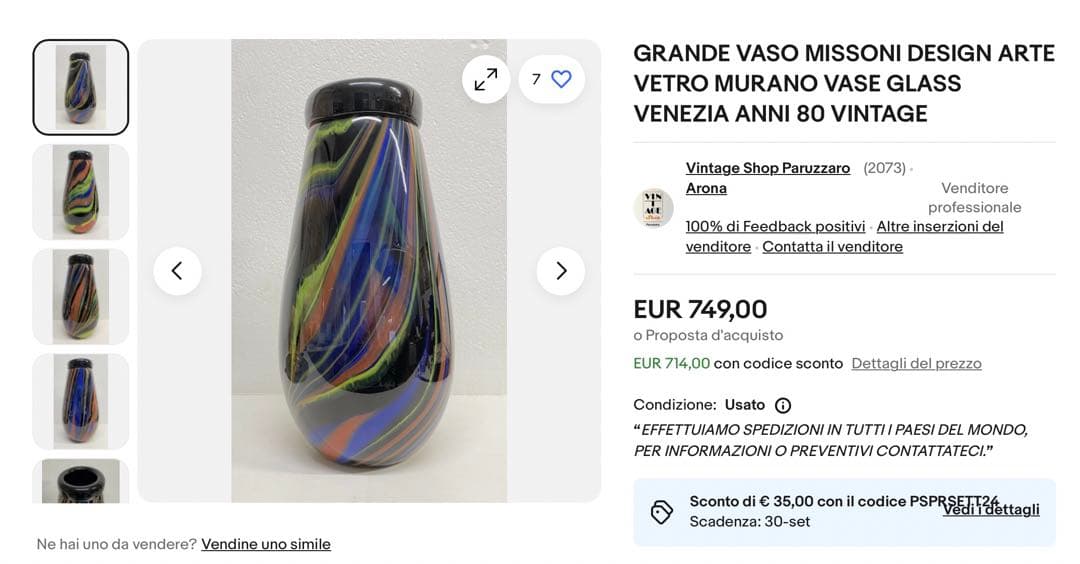Viewport: 1080px width, 564px height.
Task: View 100% di Feedback positivi
Action: point(775,227)
